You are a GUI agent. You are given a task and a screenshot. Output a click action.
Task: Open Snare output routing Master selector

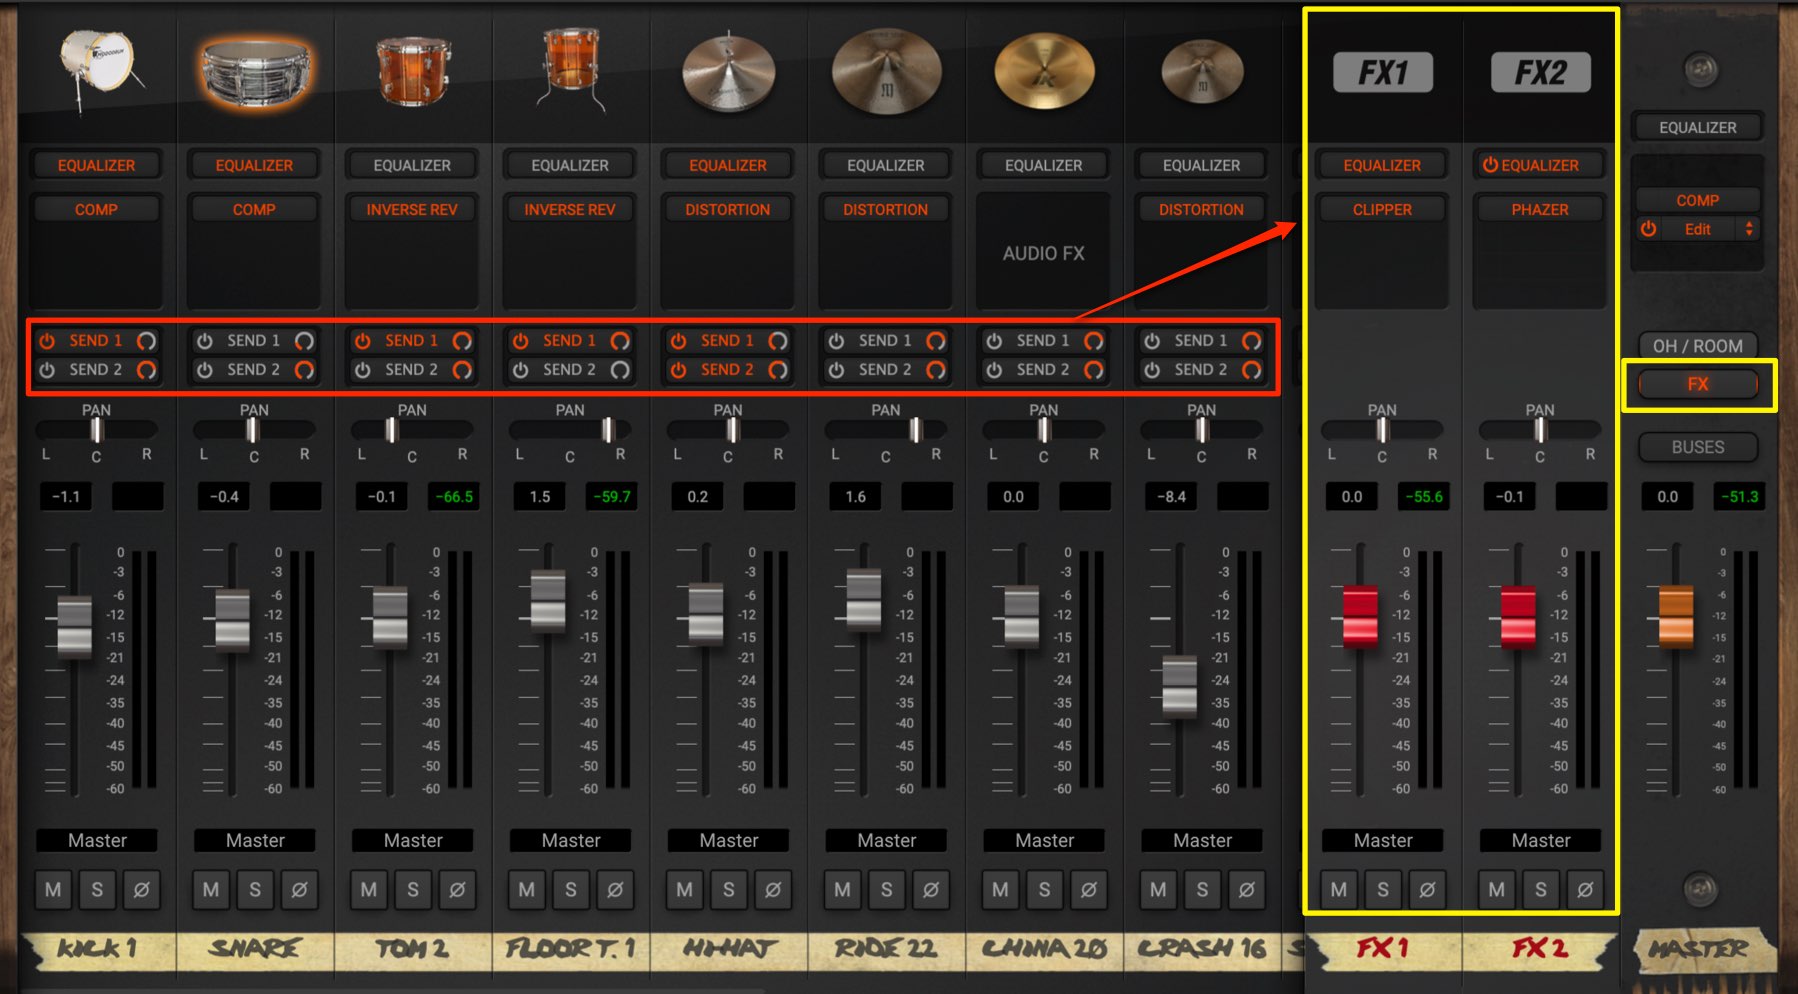coord(255,841)
